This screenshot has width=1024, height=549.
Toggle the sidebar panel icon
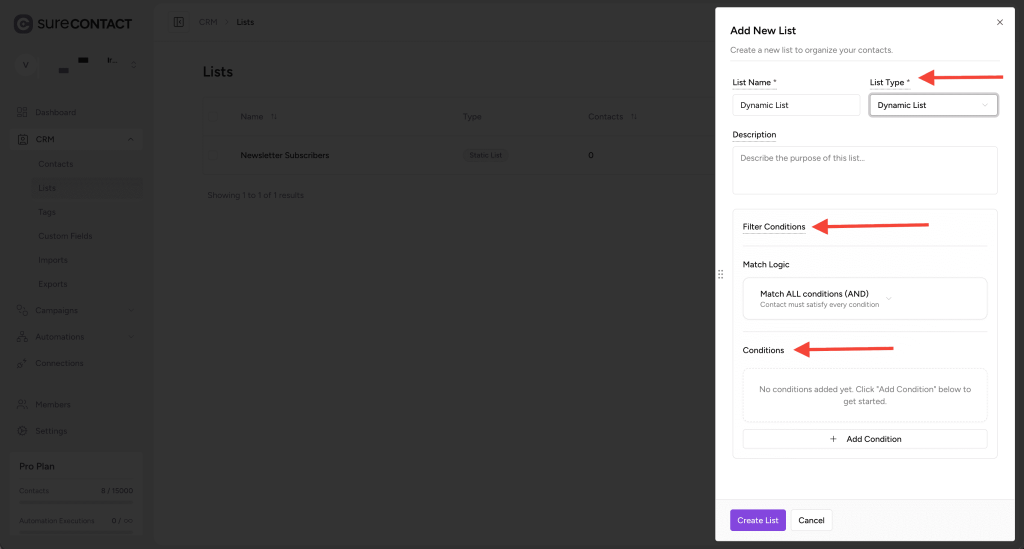pos(178,22)
